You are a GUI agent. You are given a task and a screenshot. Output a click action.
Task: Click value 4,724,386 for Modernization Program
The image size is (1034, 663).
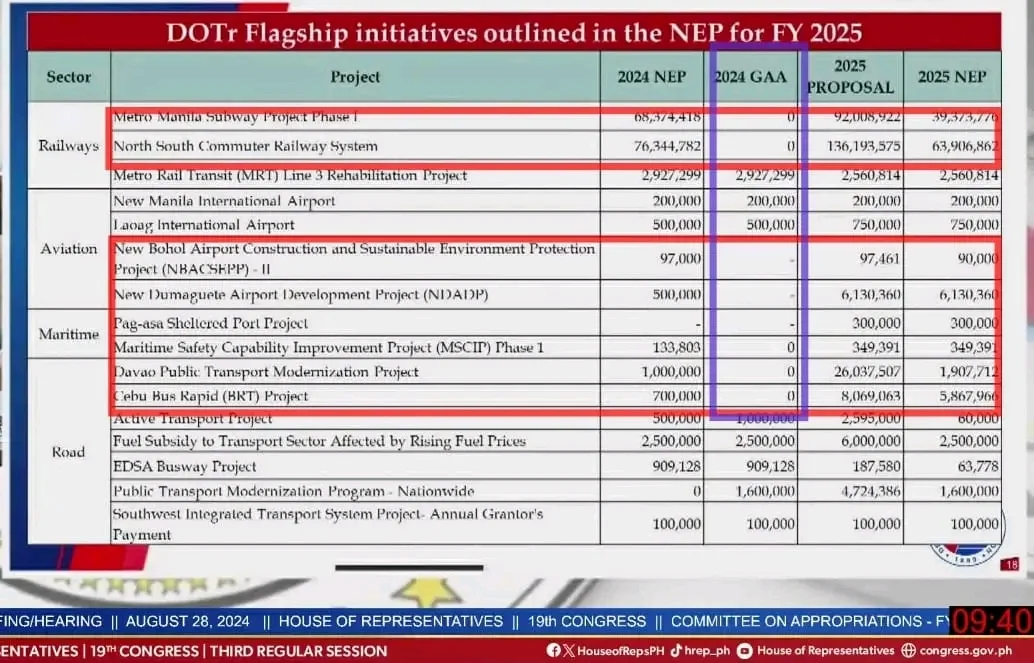click(870, 491)
